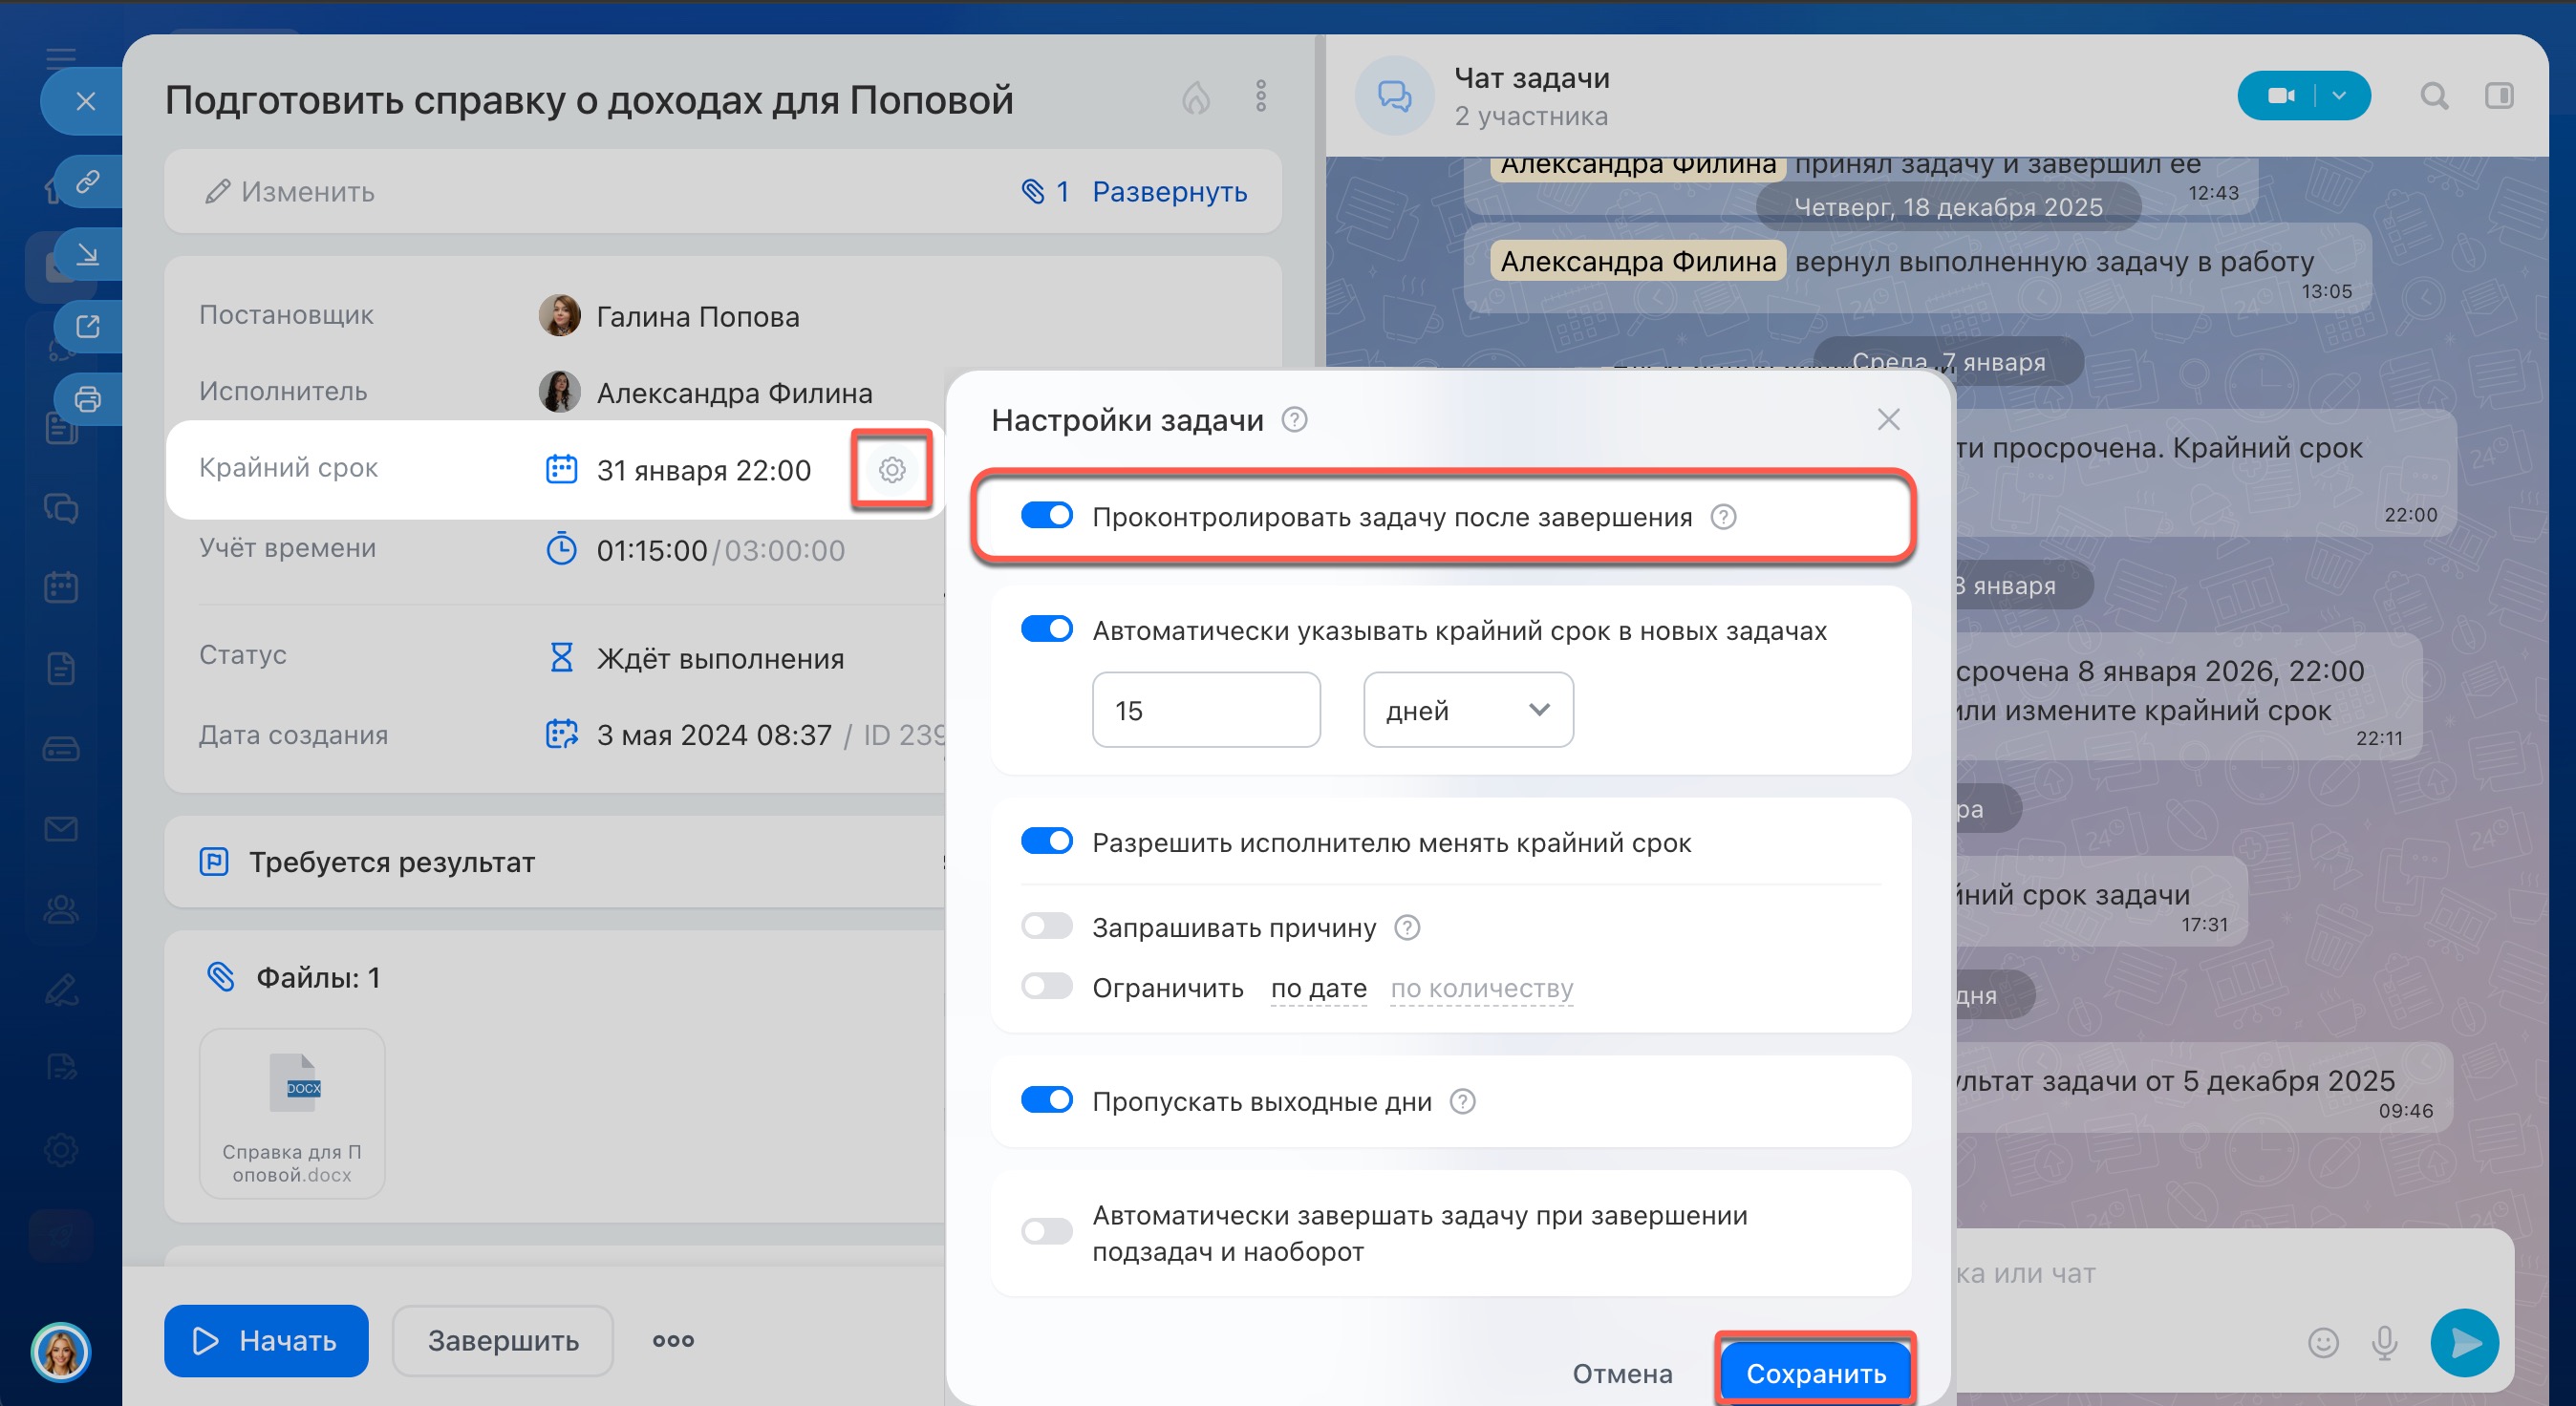
Task: Select по количеству limit option
Action: [x=1481, y=988]
